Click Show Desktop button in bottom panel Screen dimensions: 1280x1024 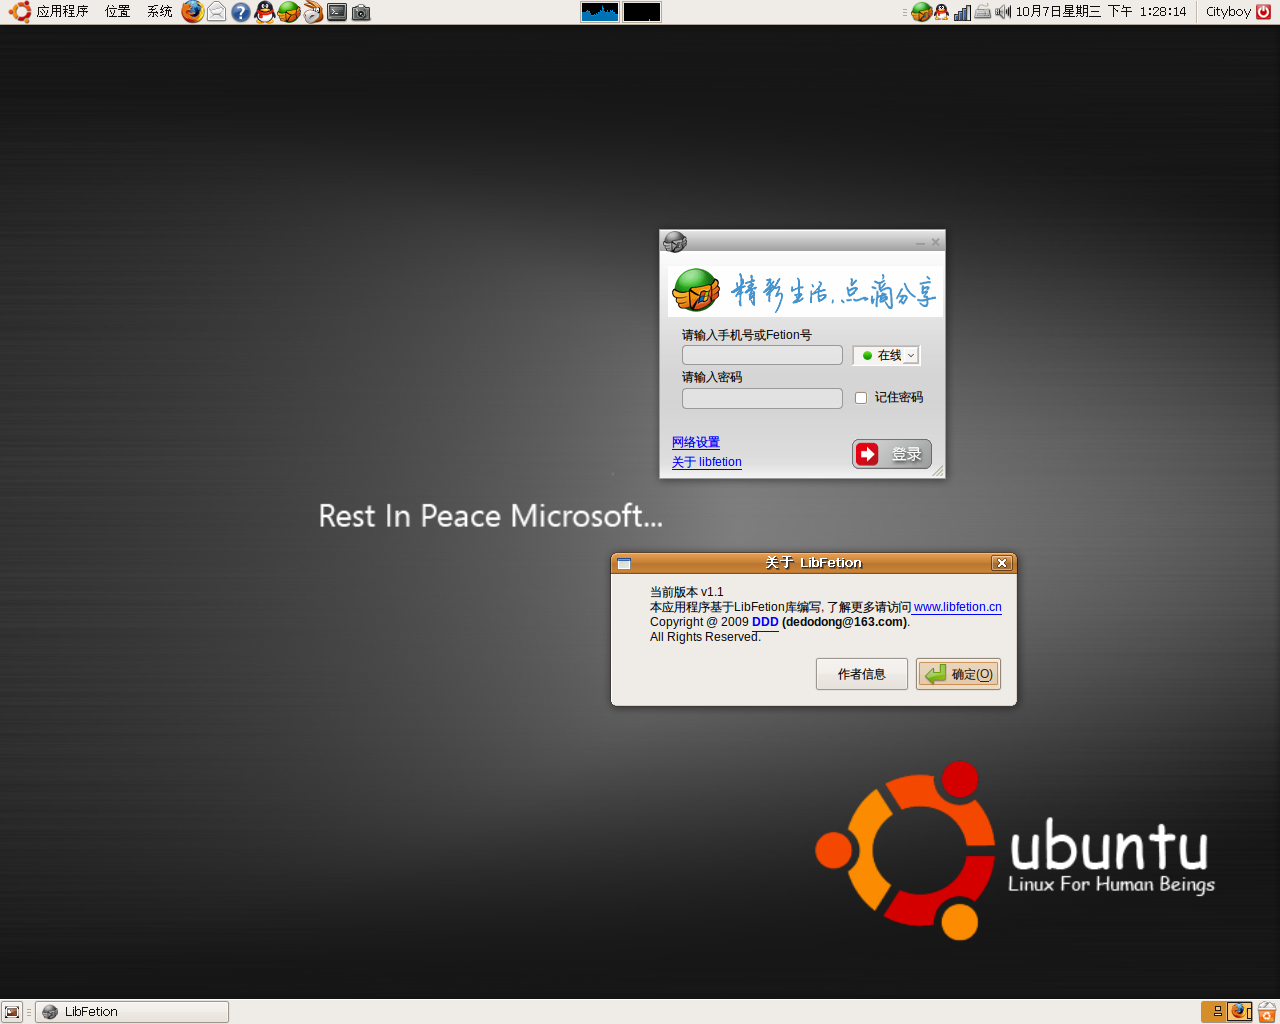12,1012
